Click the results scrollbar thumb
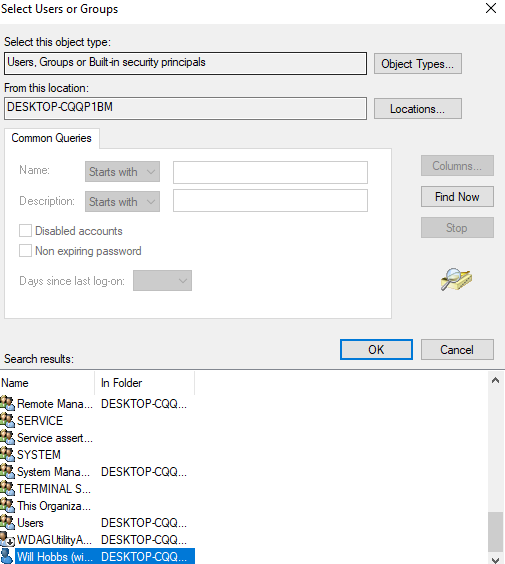 coord(495,532)
